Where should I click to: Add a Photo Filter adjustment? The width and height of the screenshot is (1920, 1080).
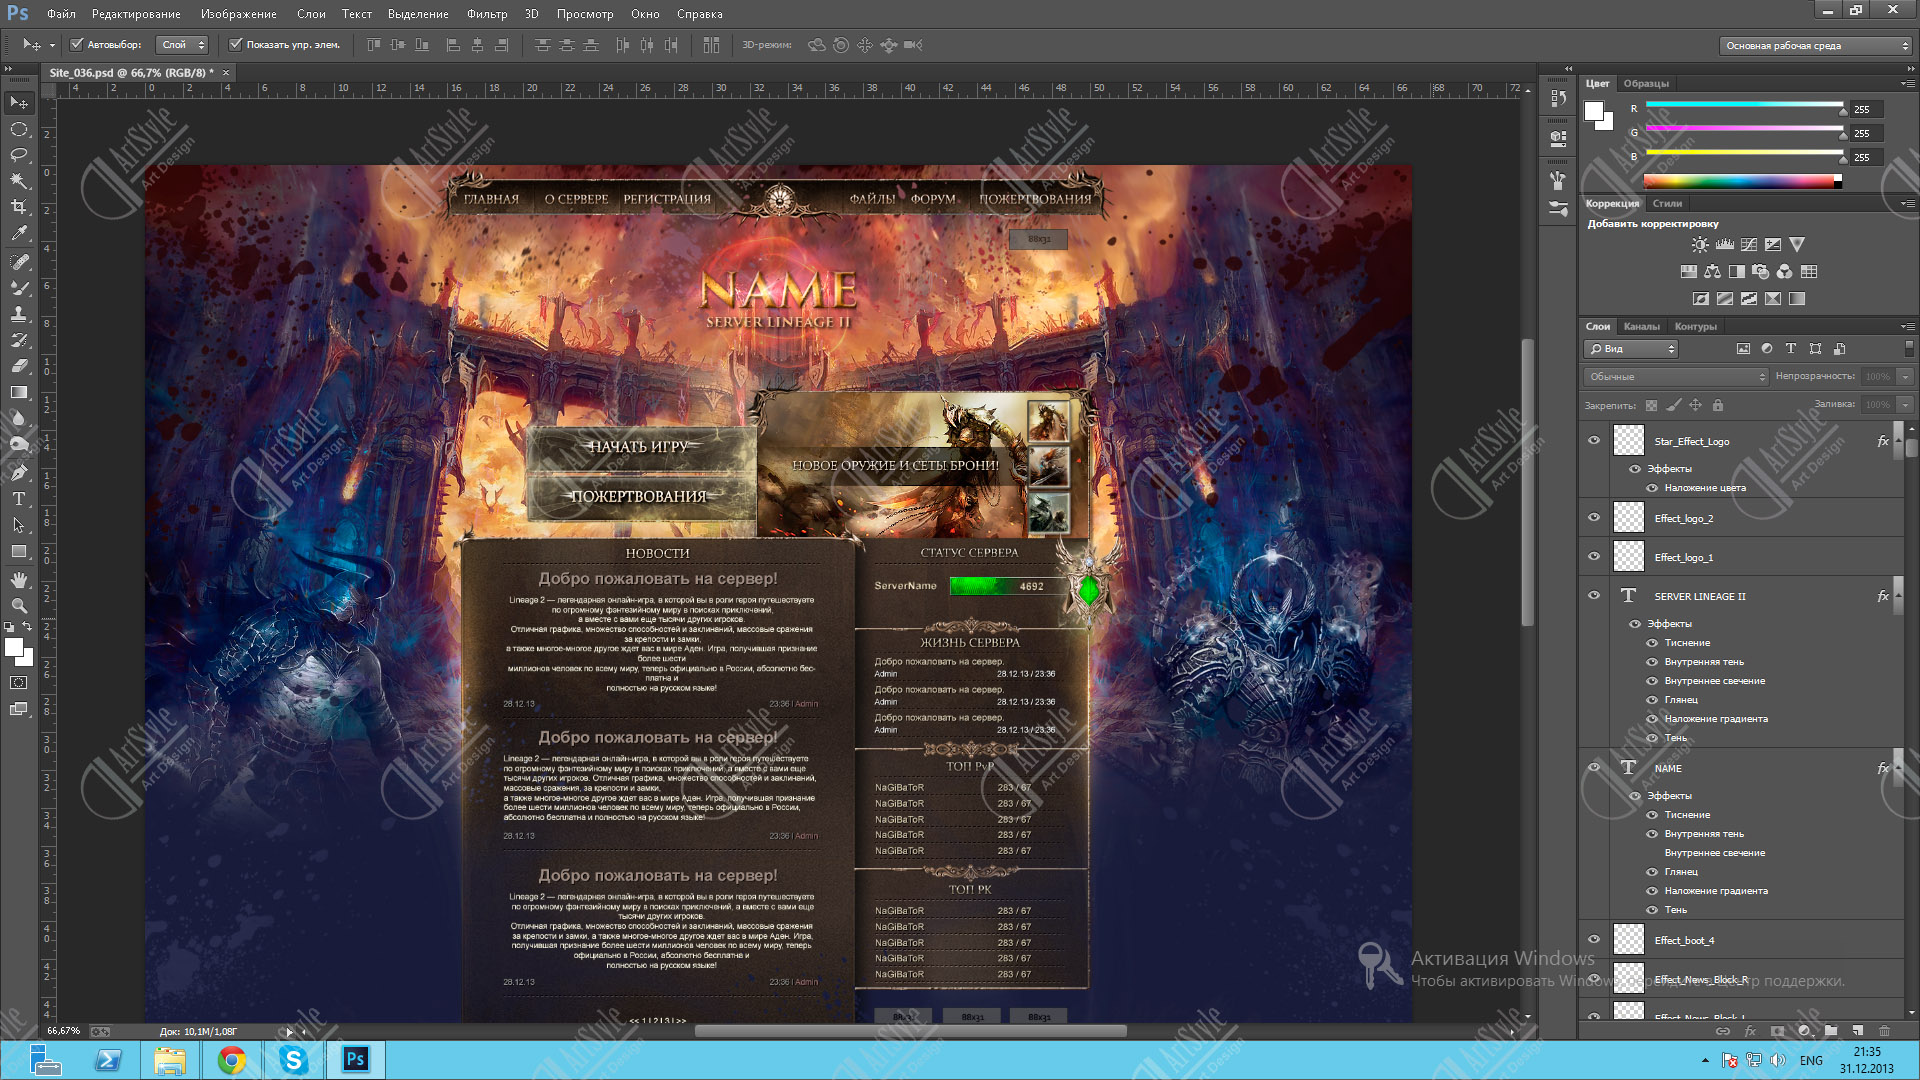click(1761, 272)
